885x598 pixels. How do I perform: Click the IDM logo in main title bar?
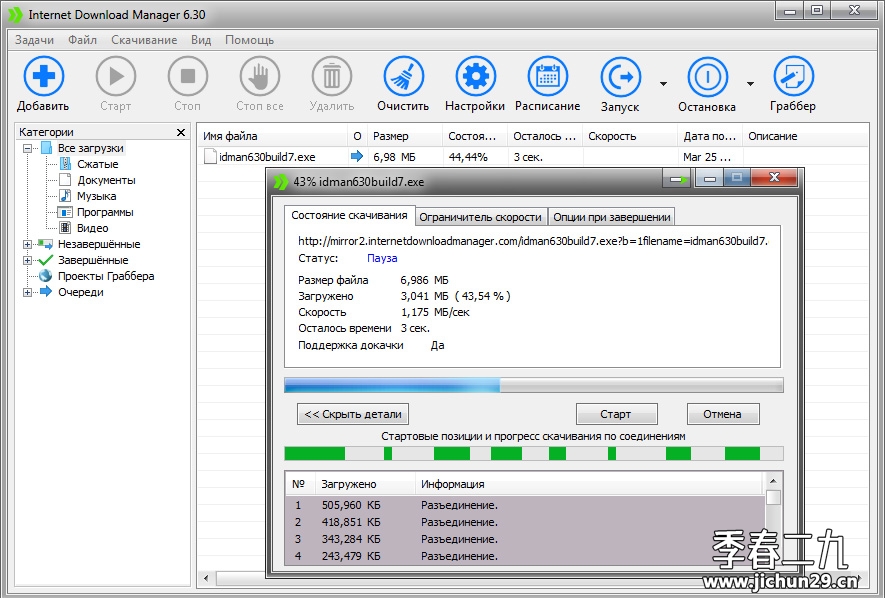[x=16, y=15]
